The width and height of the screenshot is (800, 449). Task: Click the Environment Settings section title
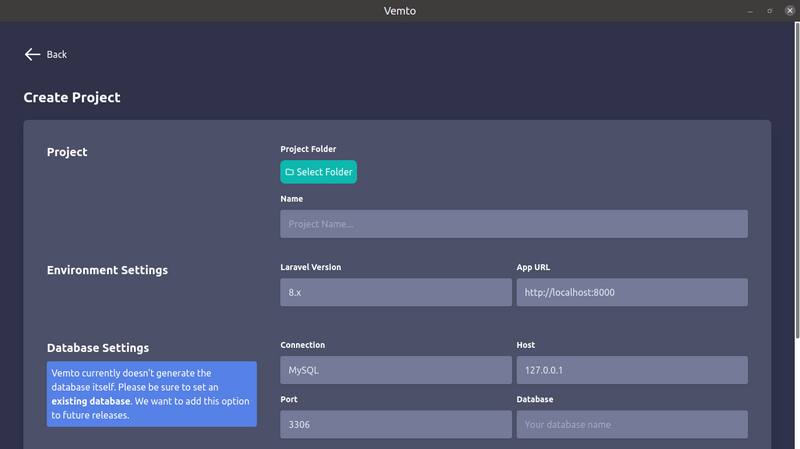(107, 270)
